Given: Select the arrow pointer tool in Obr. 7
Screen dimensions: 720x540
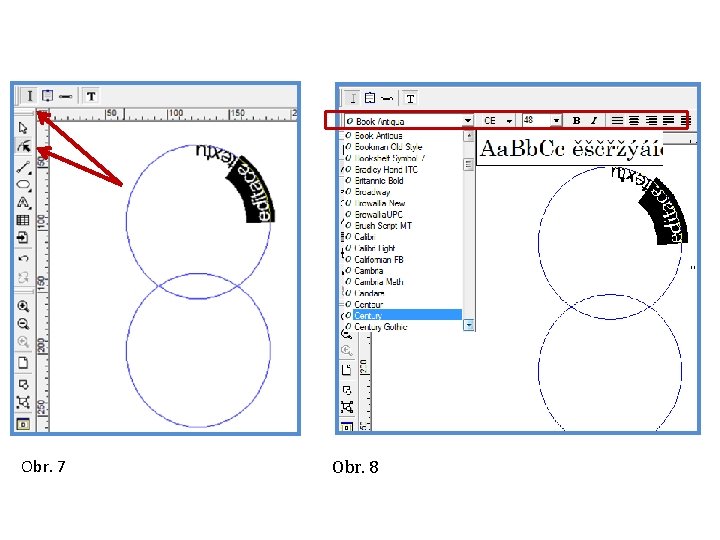Looking at the screenshot, I should [23, 127].
